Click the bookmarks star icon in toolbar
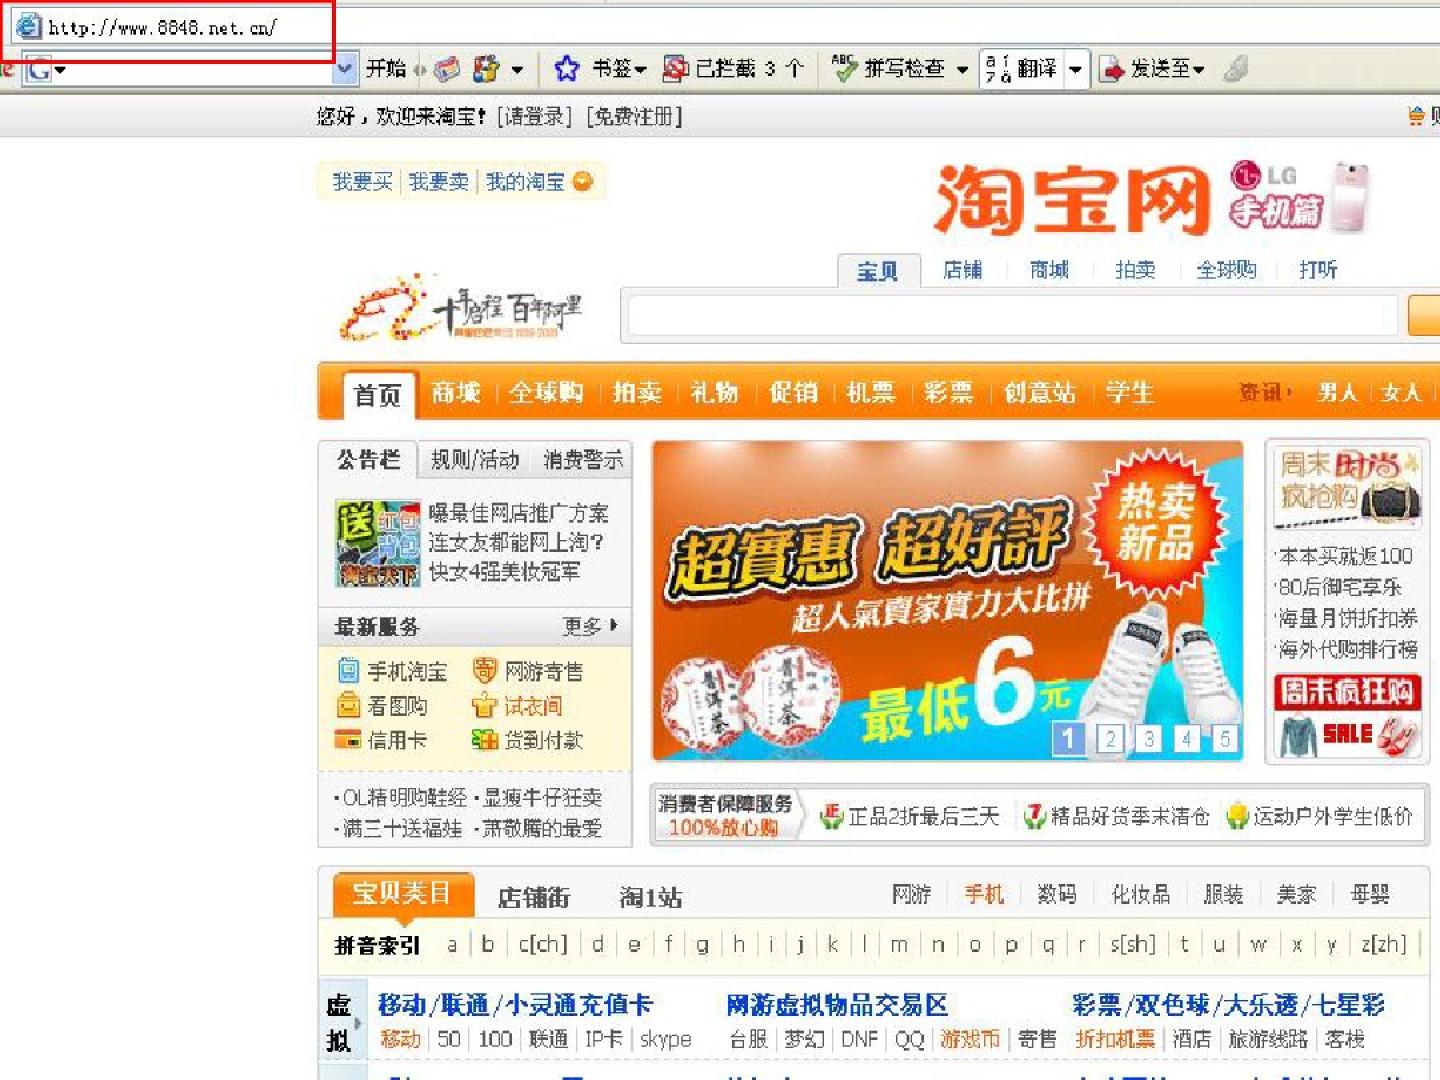Screen dimensions: 1440x1080 (566, 69)
